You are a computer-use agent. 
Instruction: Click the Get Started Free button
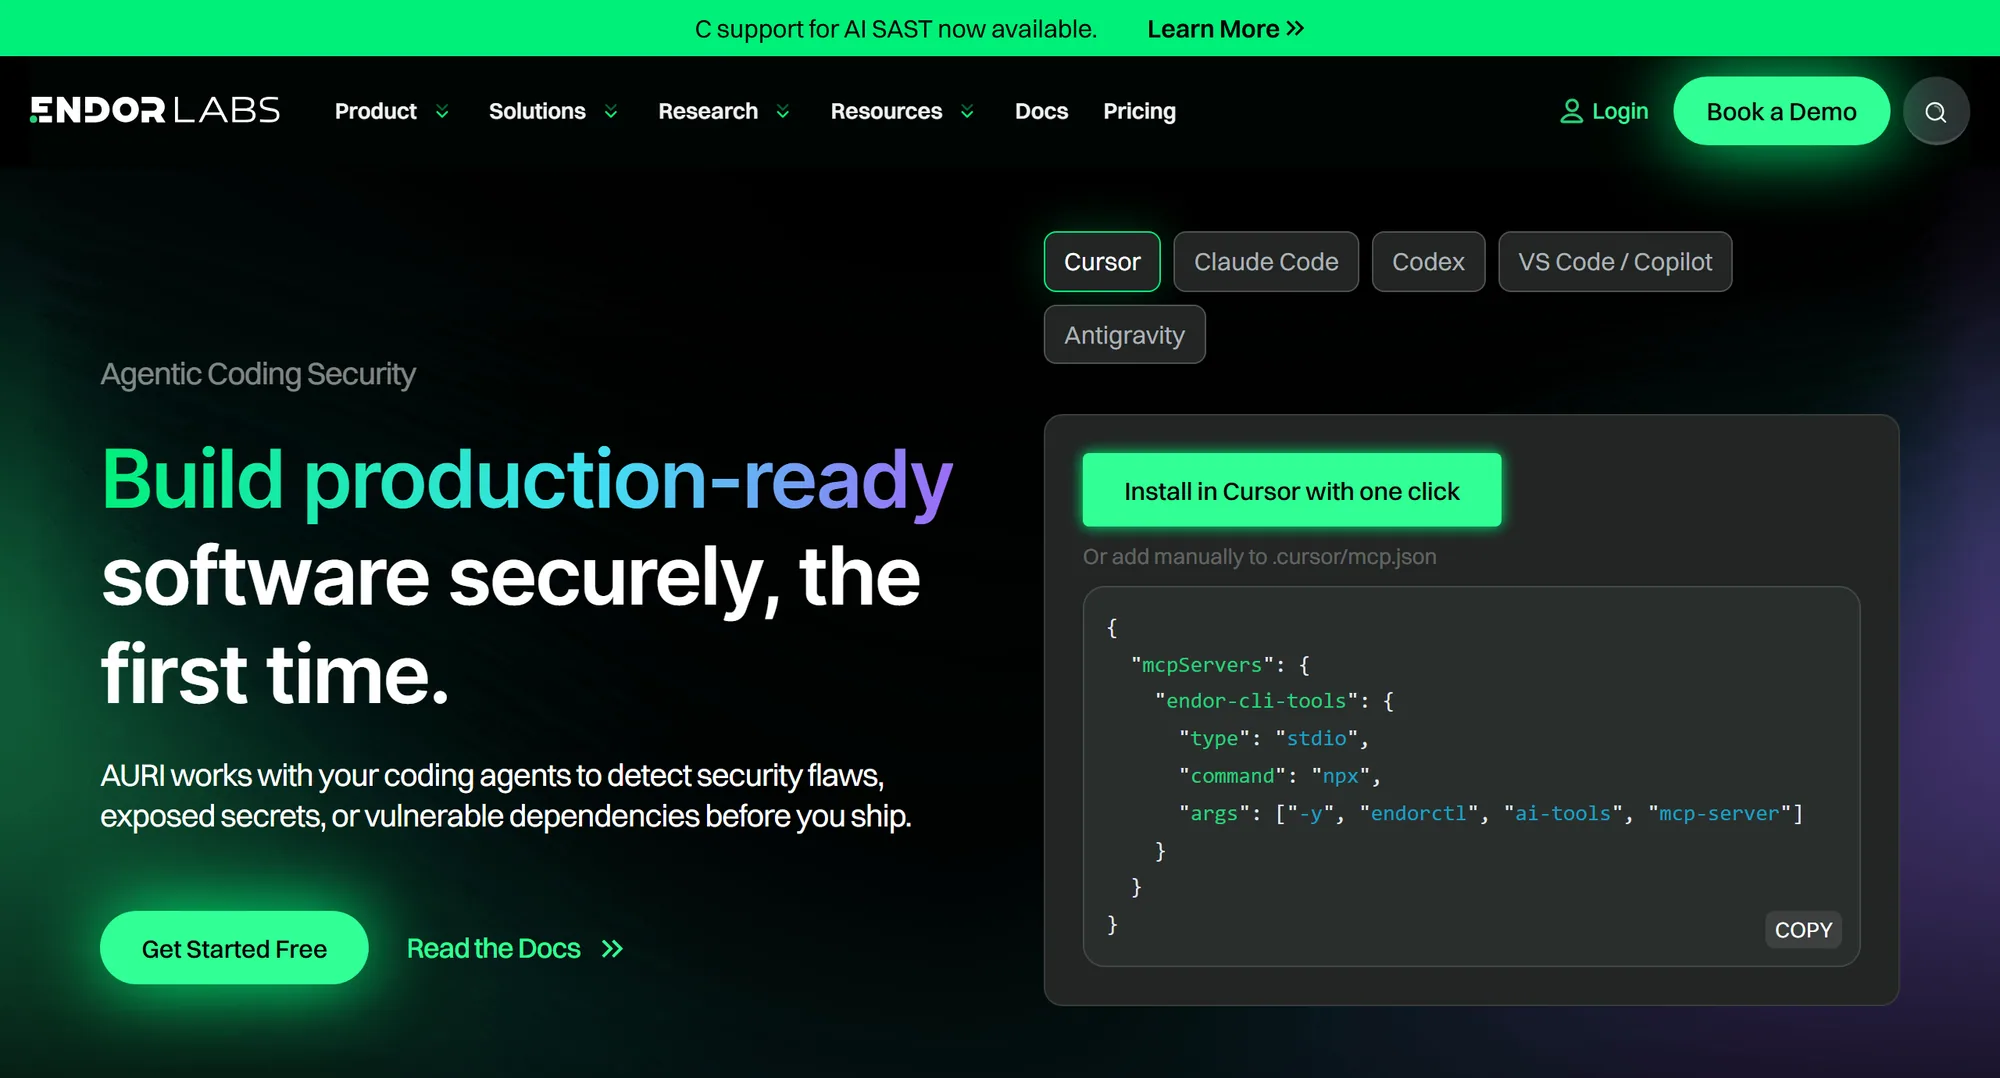(x=234, y=948)
